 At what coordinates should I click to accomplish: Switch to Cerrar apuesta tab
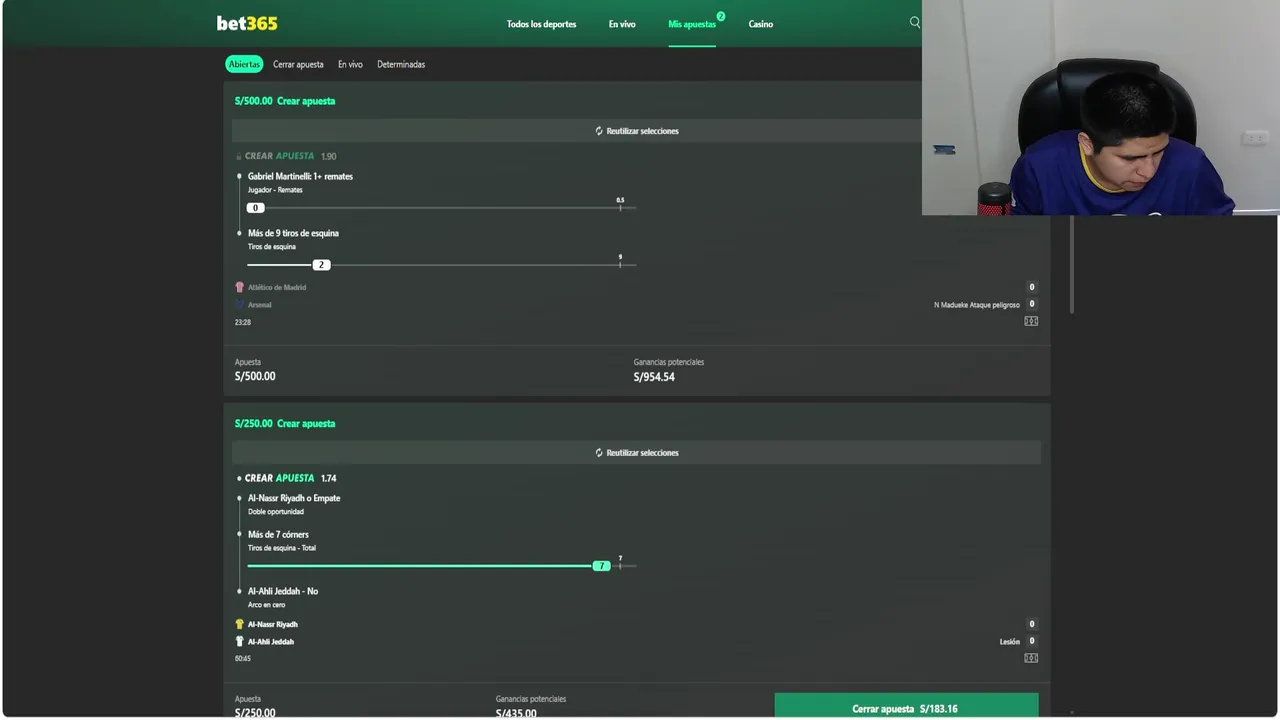click(x=298, y=64)
